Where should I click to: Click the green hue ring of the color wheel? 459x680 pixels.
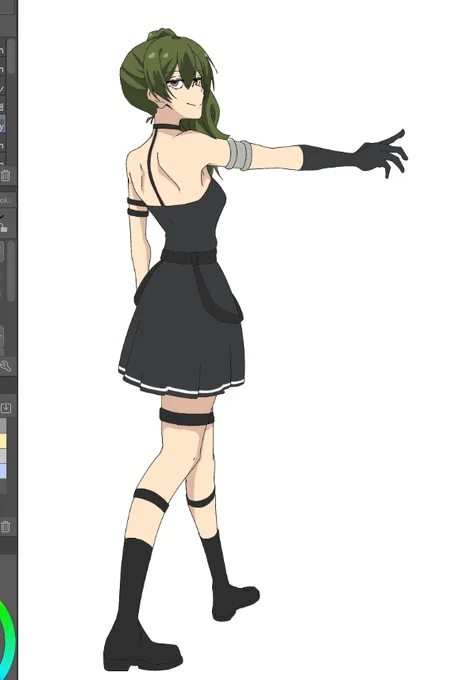8,638
